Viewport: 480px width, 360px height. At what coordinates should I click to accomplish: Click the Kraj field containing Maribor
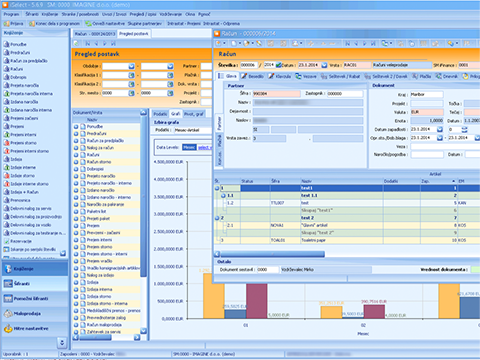(427, 95)
